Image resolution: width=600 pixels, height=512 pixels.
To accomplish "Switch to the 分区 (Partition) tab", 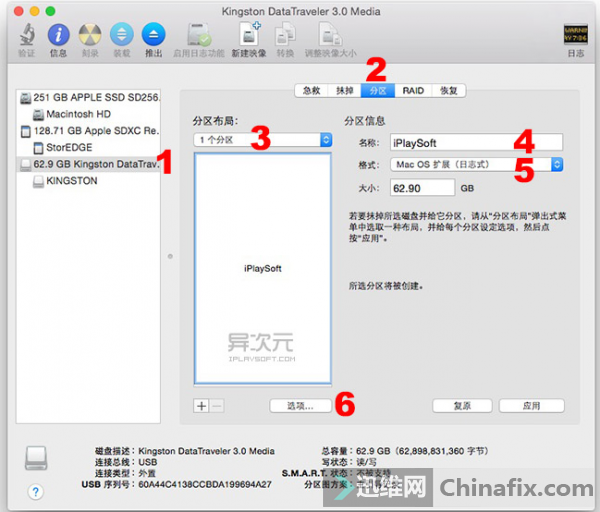I will click(378, 91).
